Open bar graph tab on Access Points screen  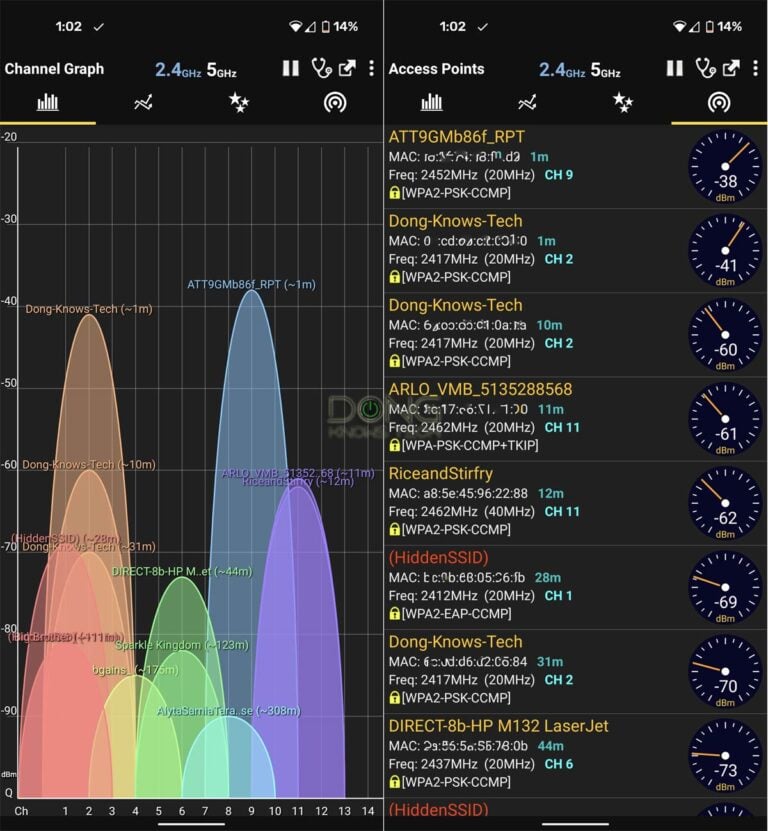click(432, 102)
